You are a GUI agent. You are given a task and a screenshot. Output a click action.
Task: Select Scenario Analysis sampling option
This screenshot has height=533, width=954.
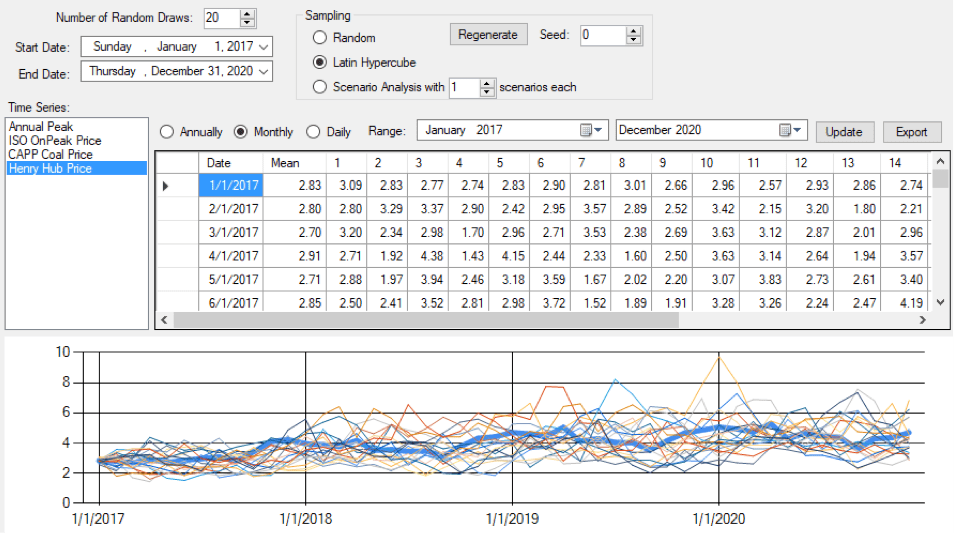[320, 87]
